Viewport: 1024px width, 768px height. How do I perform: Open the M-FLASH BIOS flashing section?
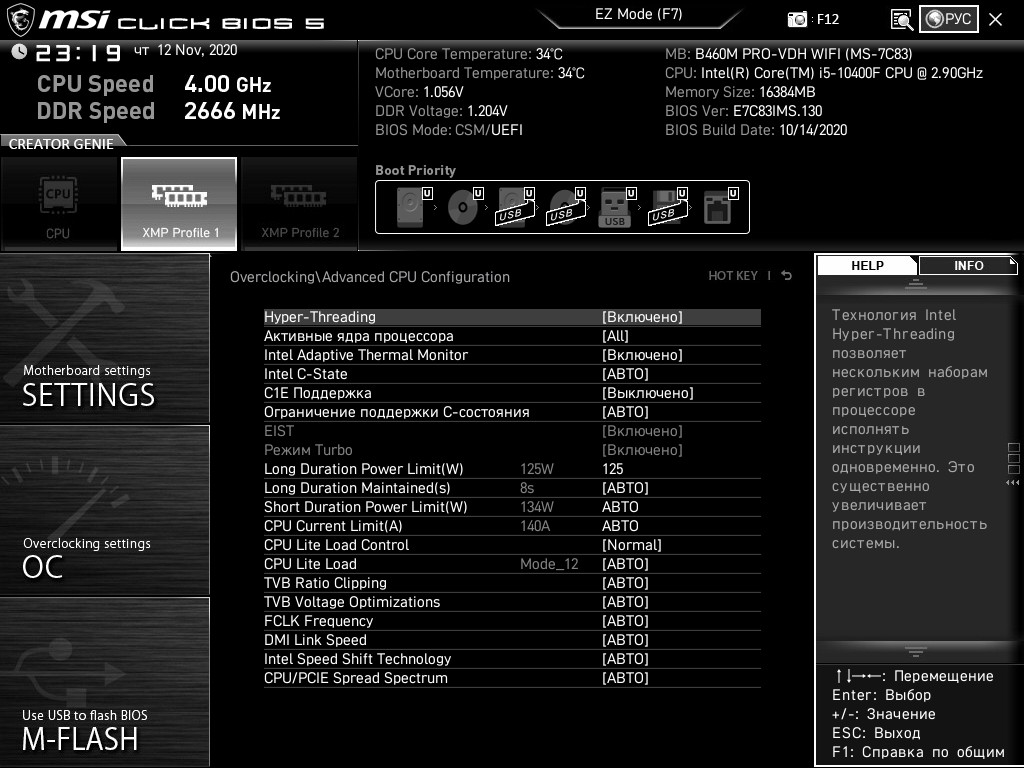[x=104, y=682]
